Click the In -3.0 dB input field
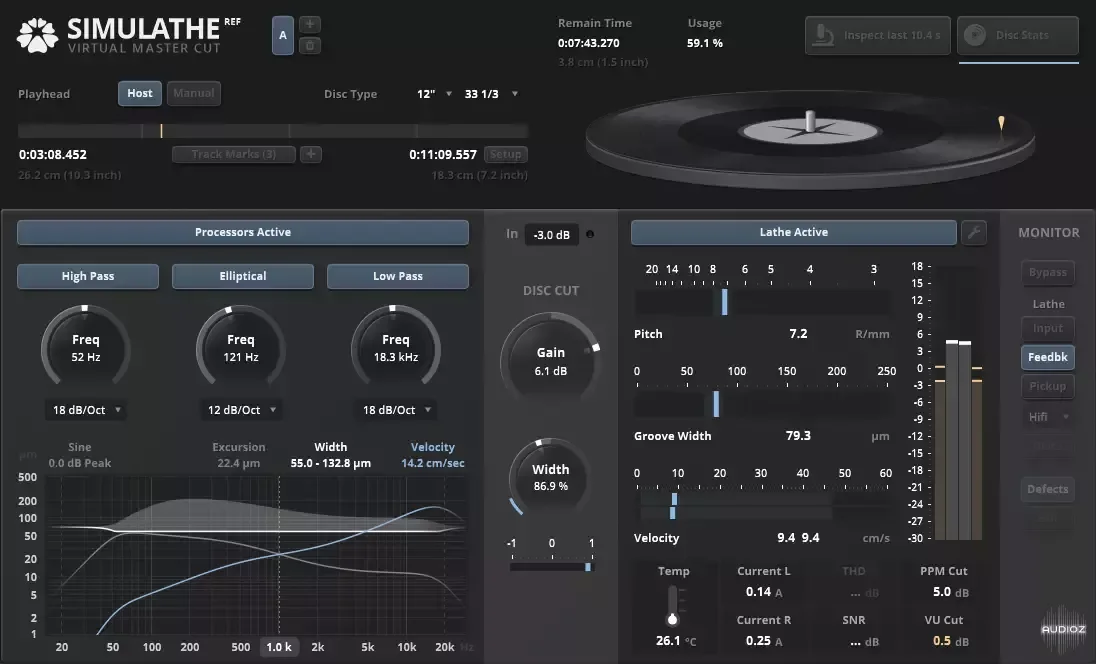1096x664 pixels. click(x=551, y=235)
